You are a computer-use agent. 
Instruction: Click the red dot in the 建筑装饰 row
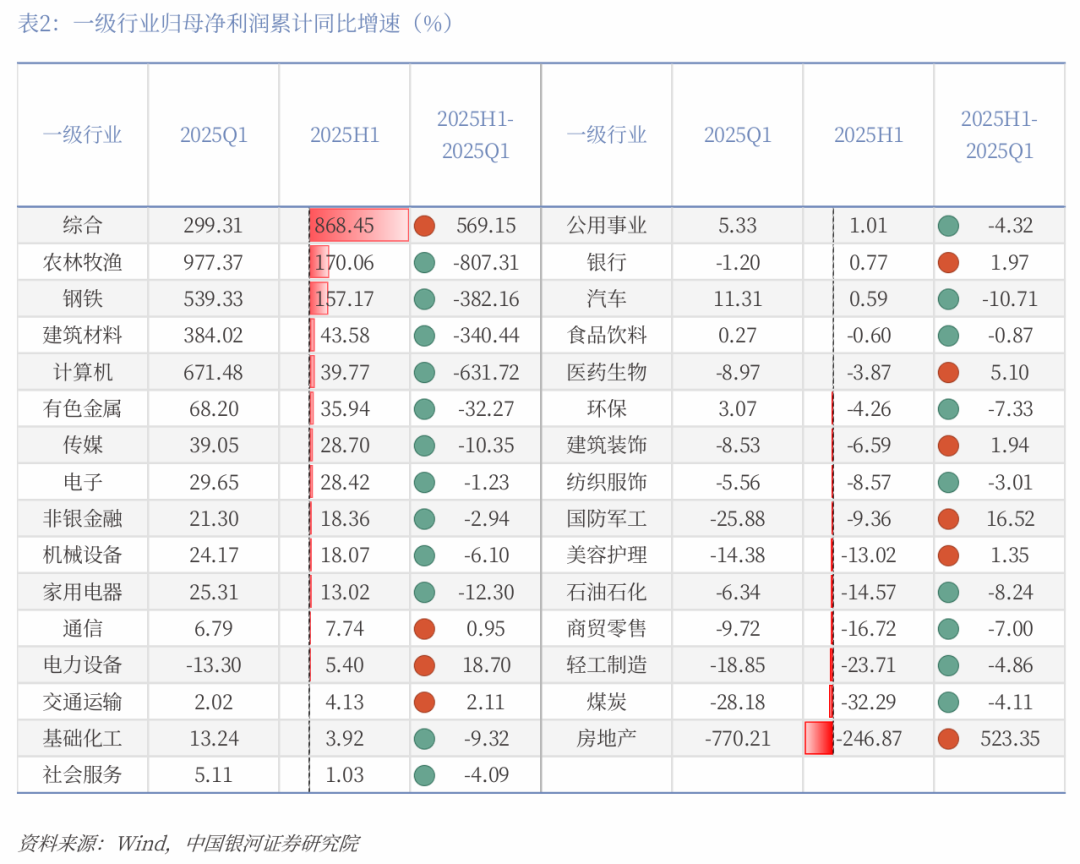[948, 445]
